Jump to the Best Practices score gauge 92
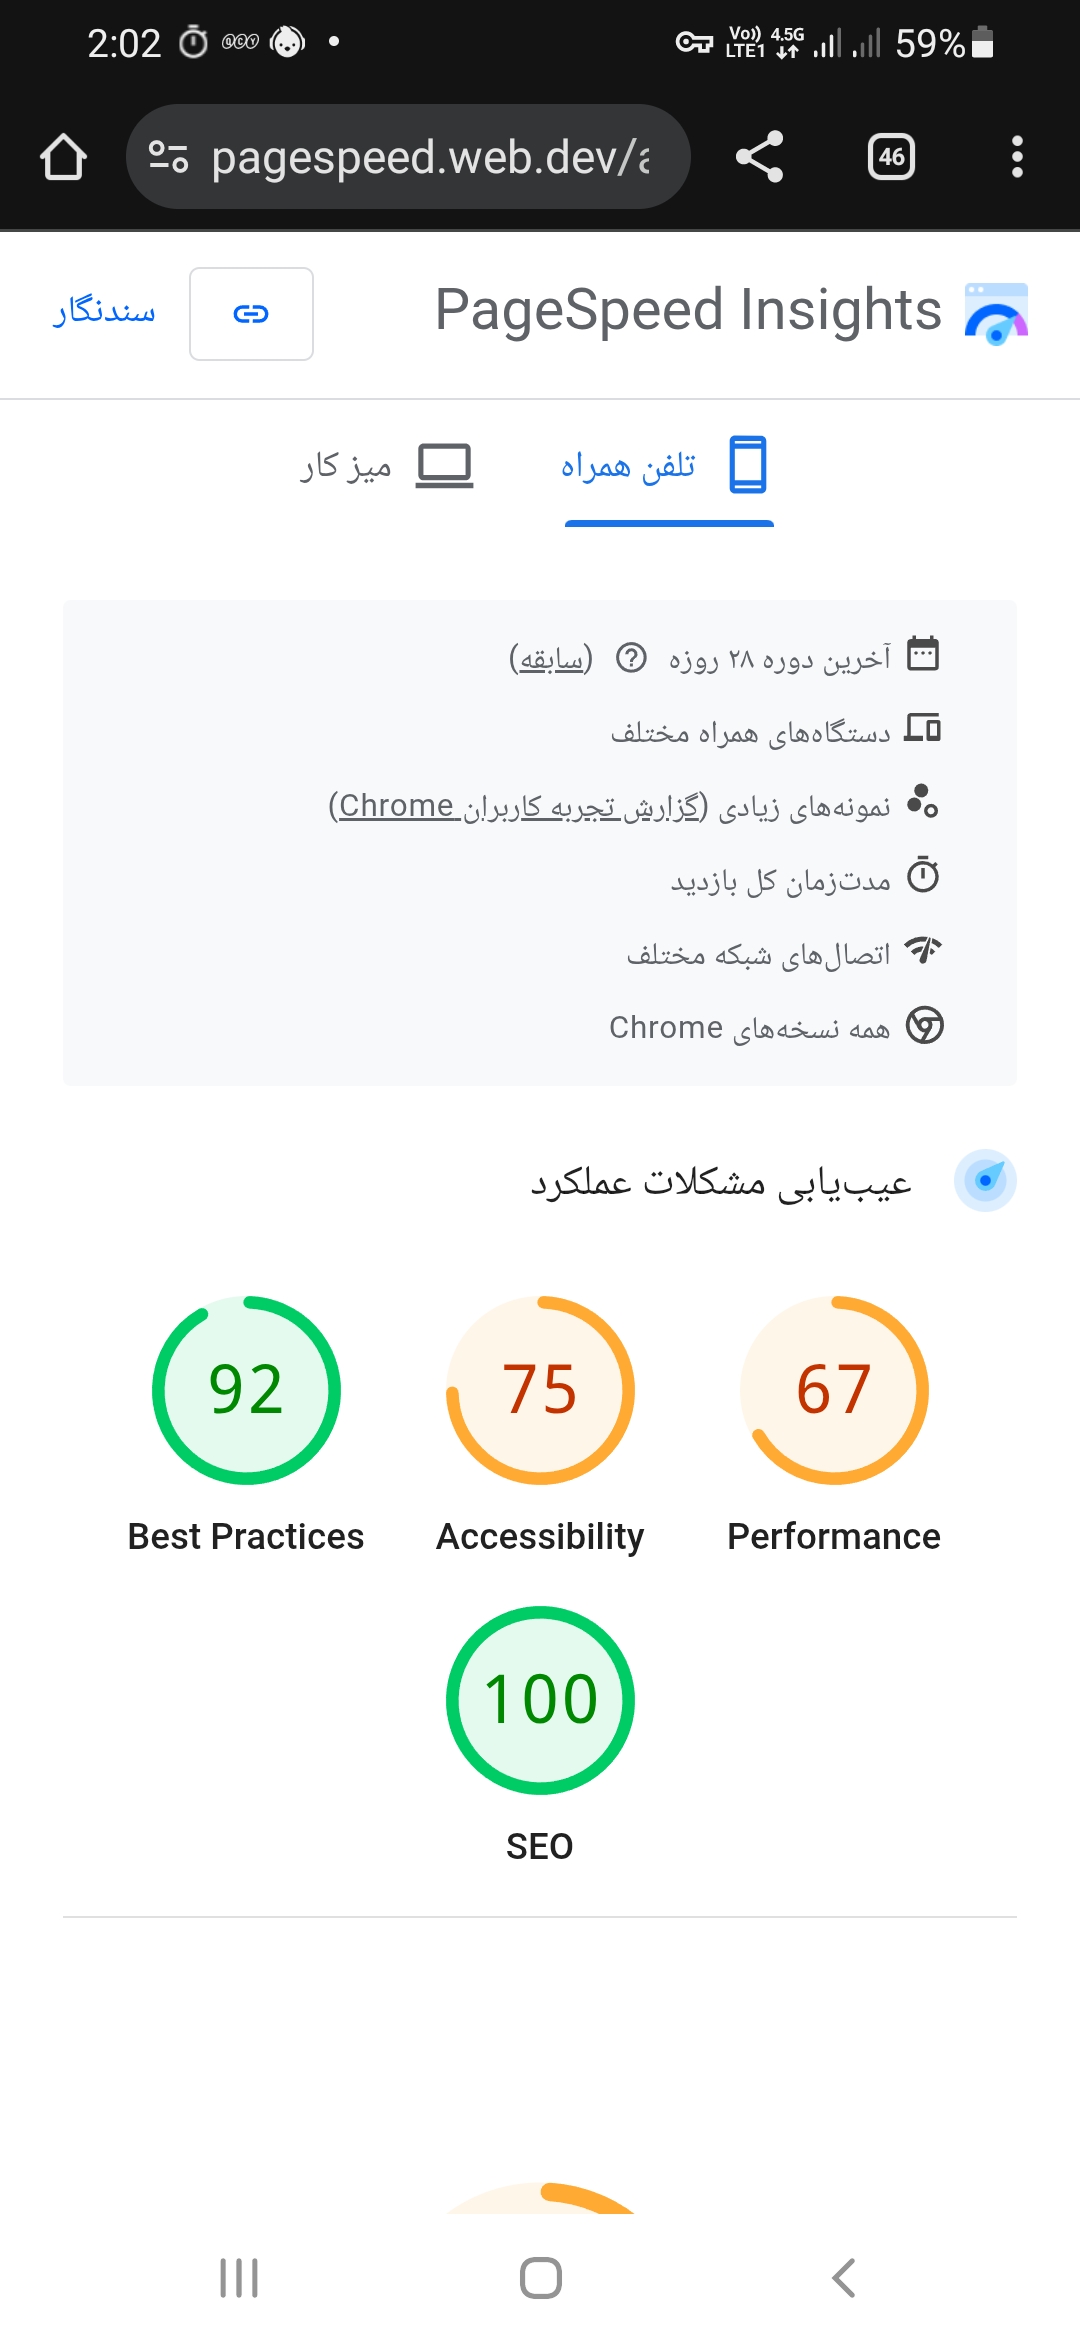The image size is (1080, 2340). click(246, 1390)
